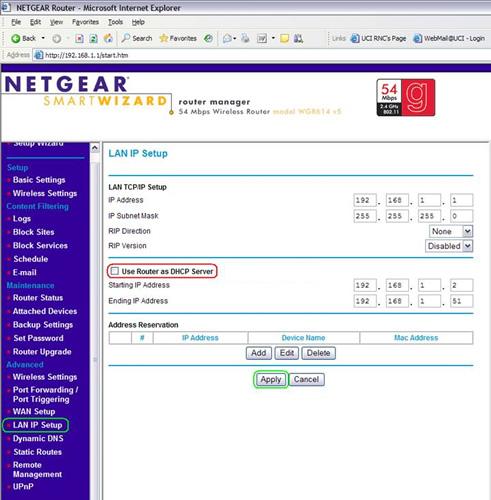Open Schedule in the sidebar
This screenshot has height=500, width=491.
click(x=31, y=259)
